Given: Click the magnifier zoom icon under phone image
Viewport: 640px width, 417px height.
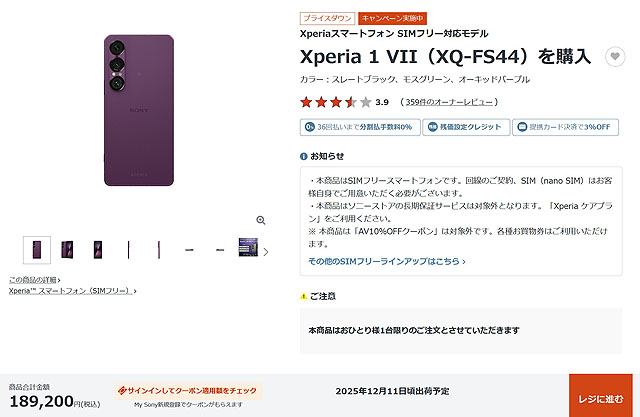Looking at the screenshot, I should (x=261, y=220).
